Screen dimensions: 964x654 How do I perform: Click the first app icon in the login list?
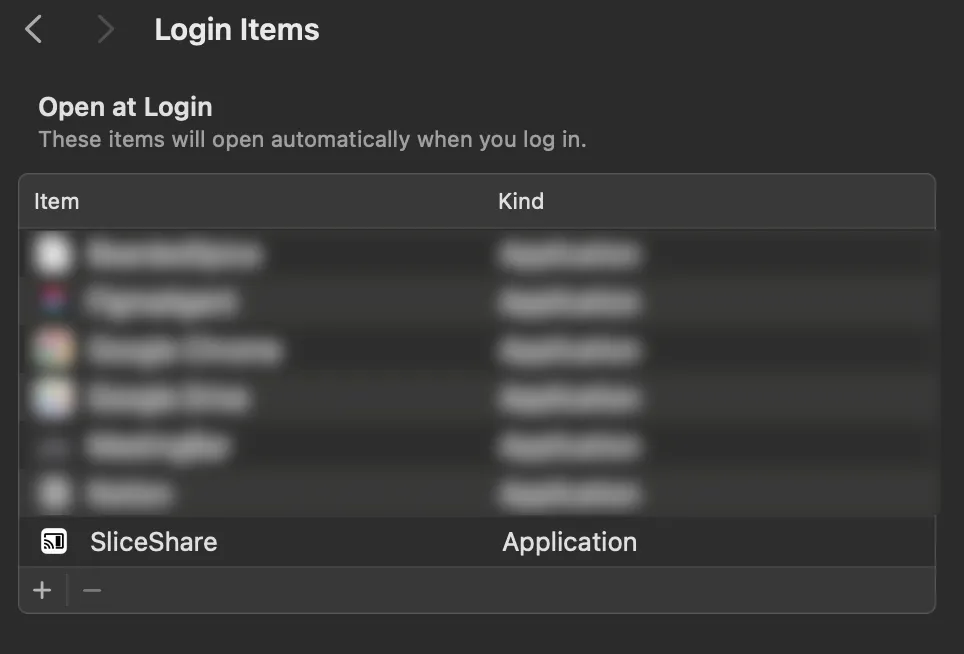tap(53, 254)
